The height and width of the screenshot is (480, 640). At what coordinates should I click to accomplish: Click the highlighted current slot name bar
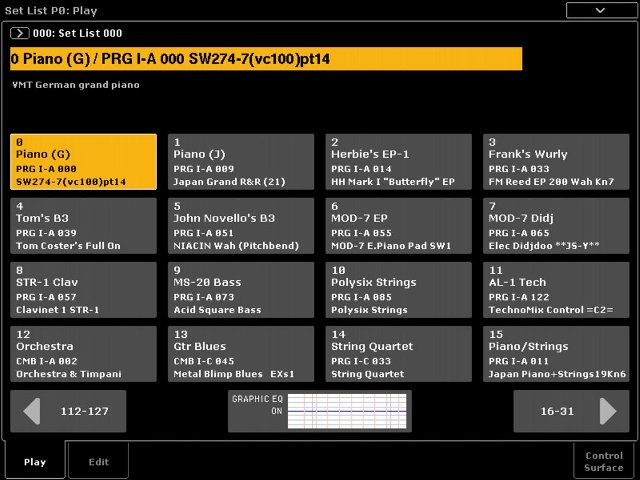click(x=265, y=59)
